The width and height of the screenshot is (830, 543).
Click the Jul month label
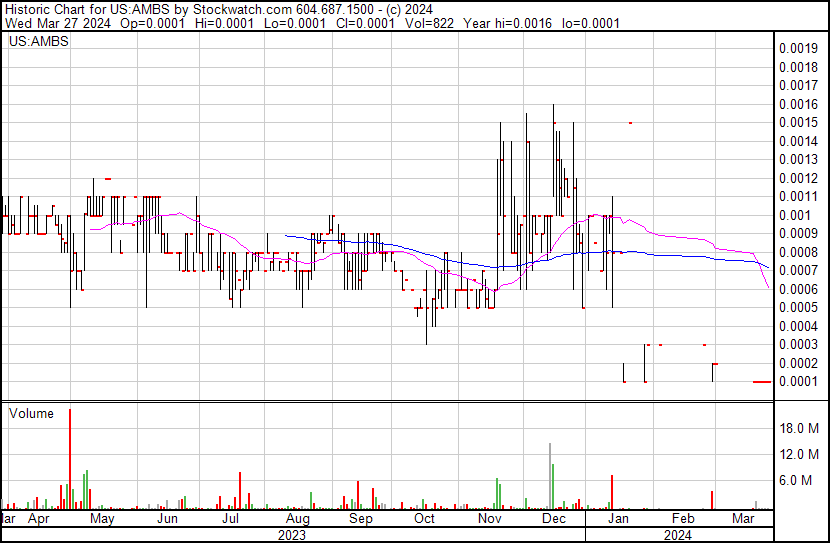[230, 519]
